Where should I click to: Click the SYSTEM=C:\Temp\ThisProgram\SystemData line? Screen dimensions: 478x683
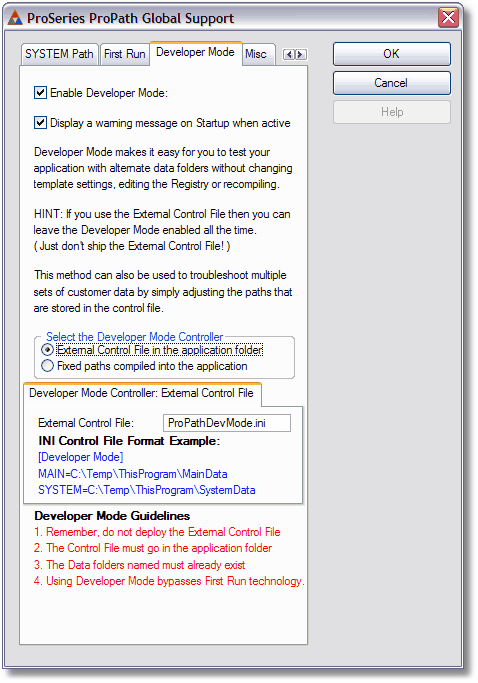coord(147,490)
